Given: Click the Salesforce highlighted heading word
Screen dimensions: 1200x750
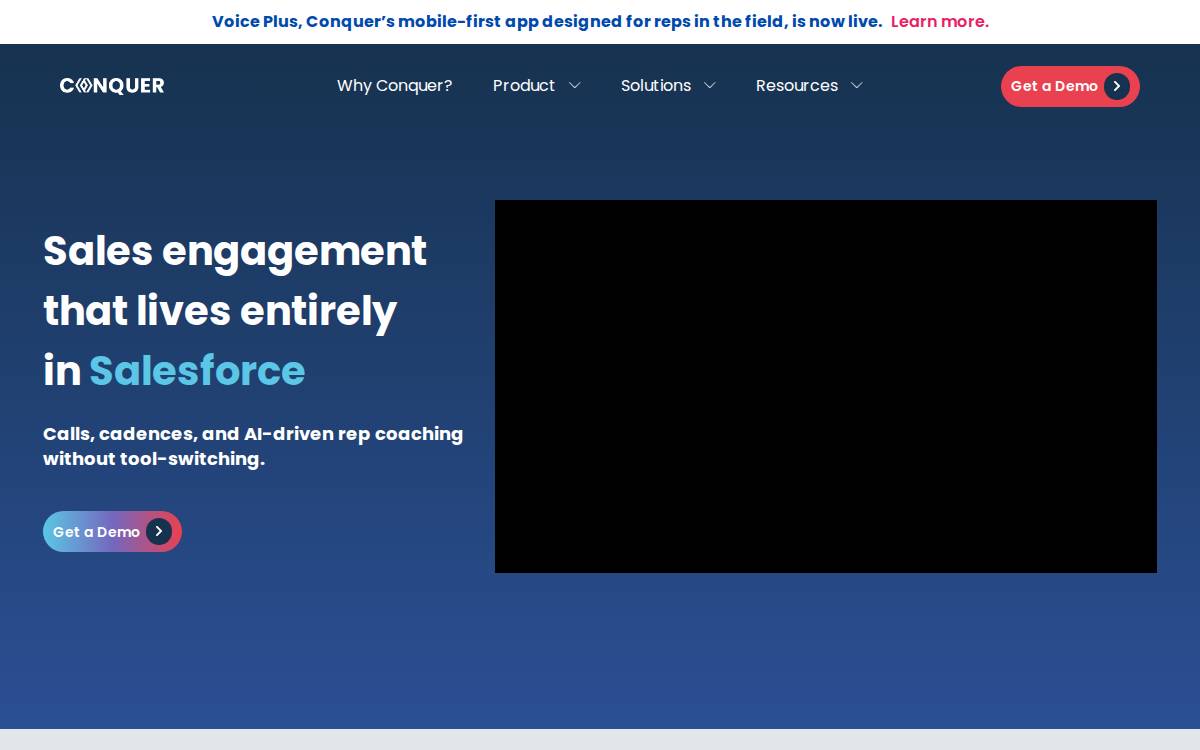Looking at the screenshot, I should [x=197, y=371].
